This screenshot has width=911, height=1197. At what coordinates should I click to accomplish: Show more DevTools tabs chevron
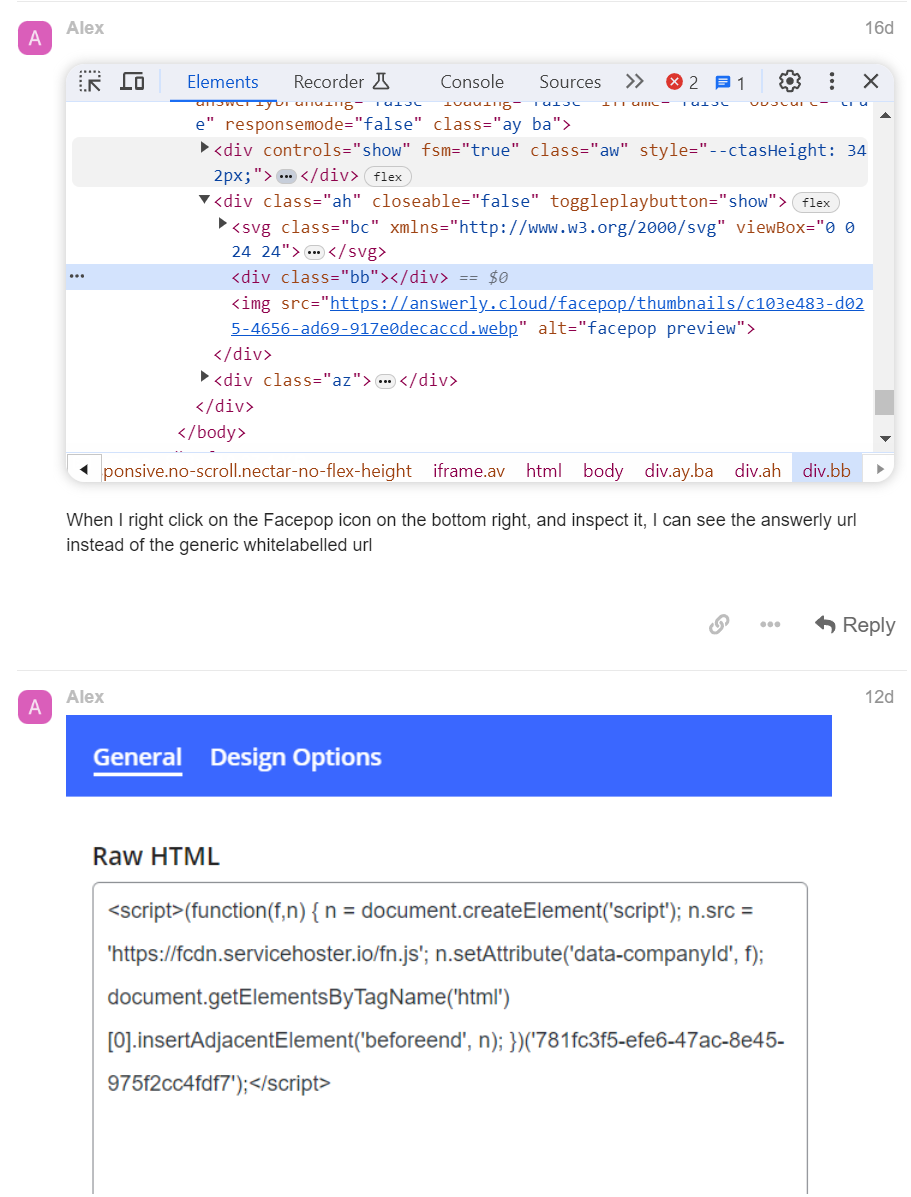click(635, 81)
